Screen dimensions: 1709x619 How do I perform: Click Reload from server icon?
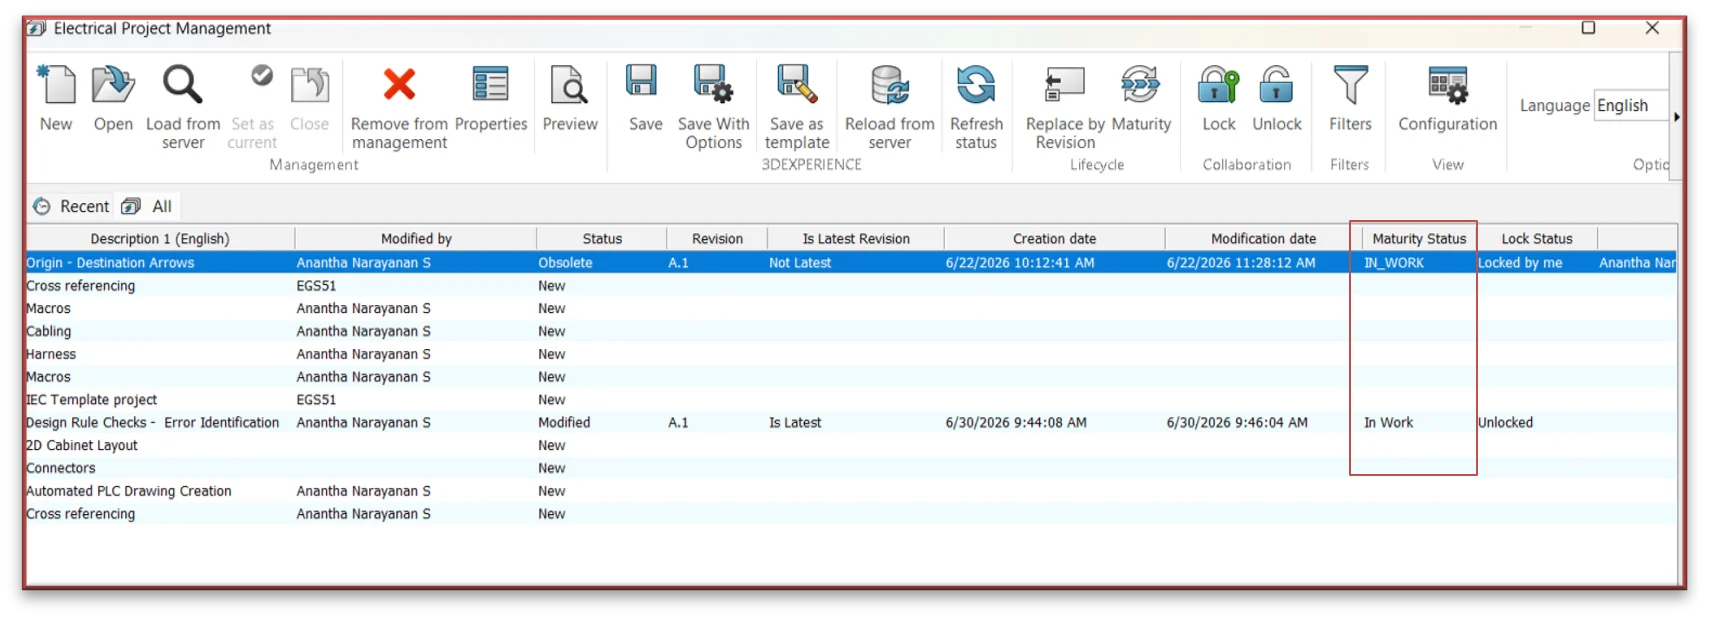[x=889, y=85]
